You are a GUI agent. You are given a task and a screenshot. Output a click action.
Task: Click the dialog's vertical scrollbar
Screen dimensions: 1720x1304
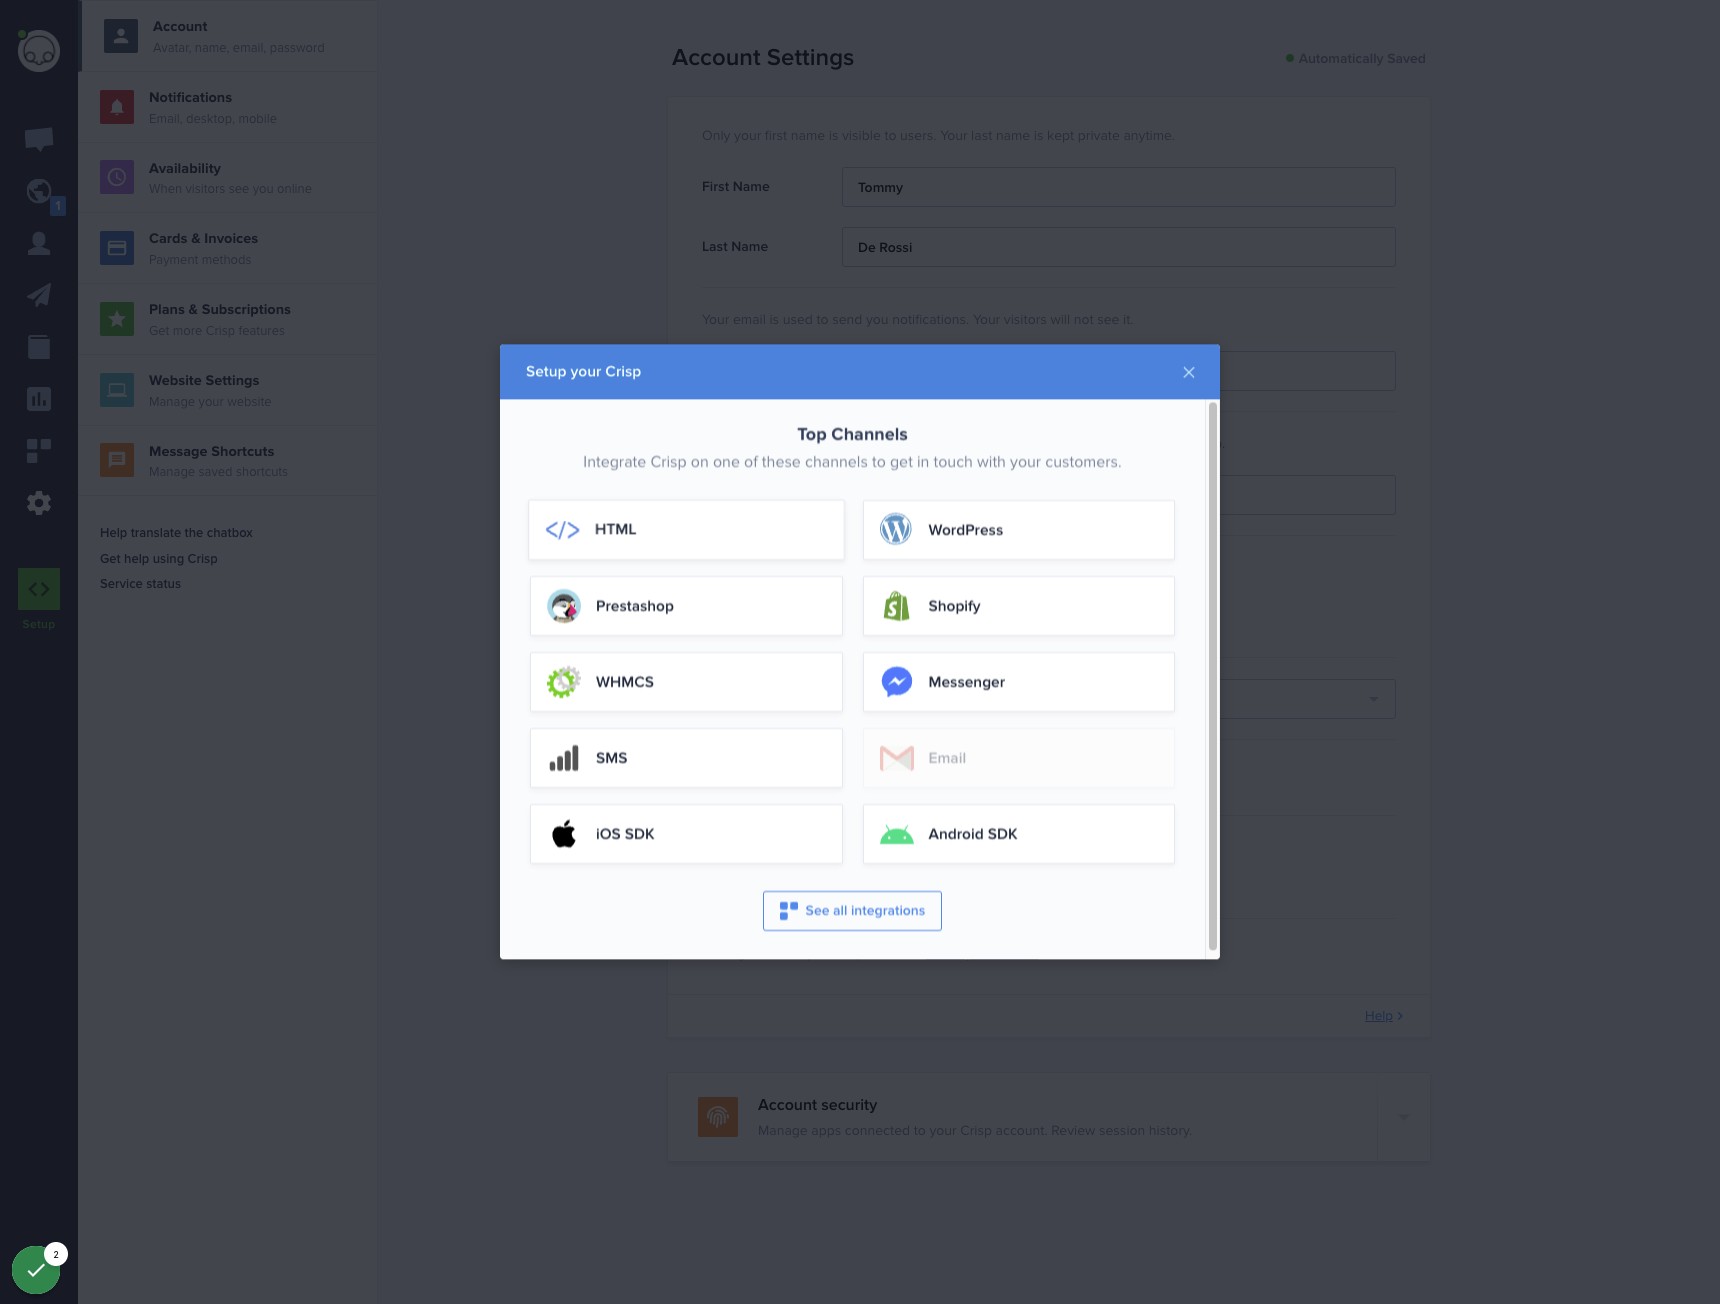[1213, 676]
